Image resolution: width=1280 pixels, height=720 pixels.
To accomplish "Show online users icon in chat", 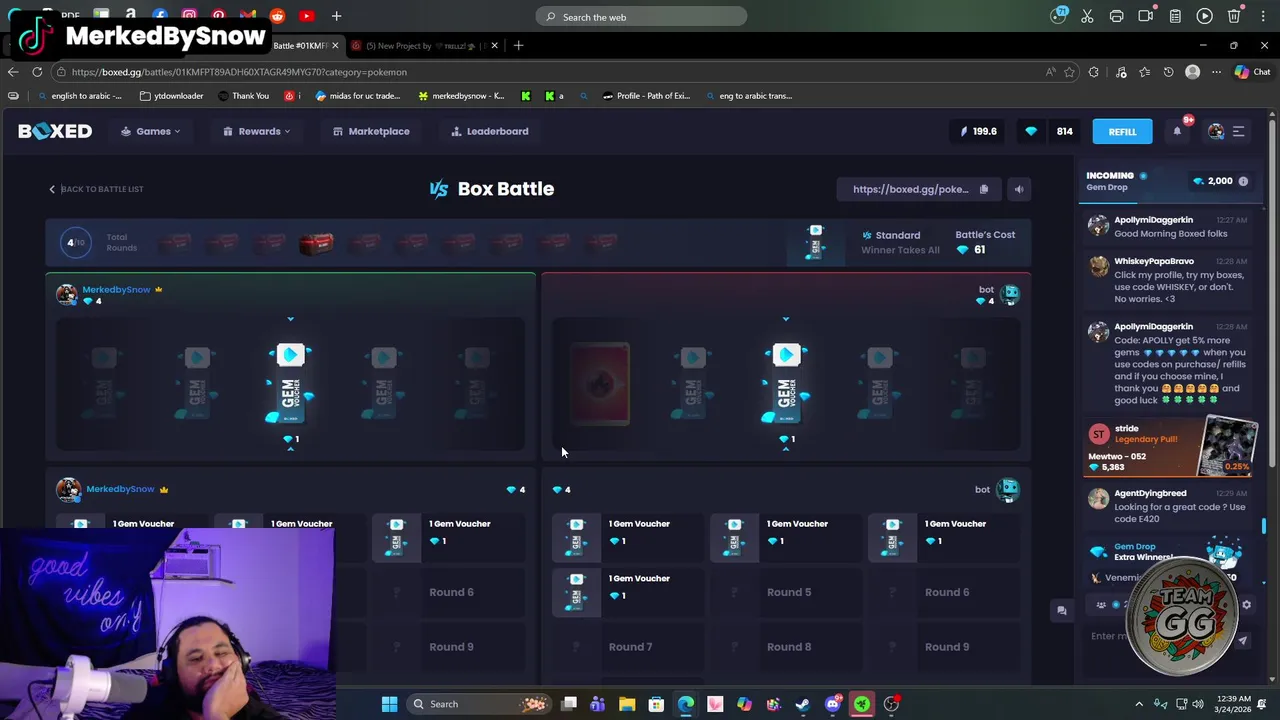I will click(1101, 604).
